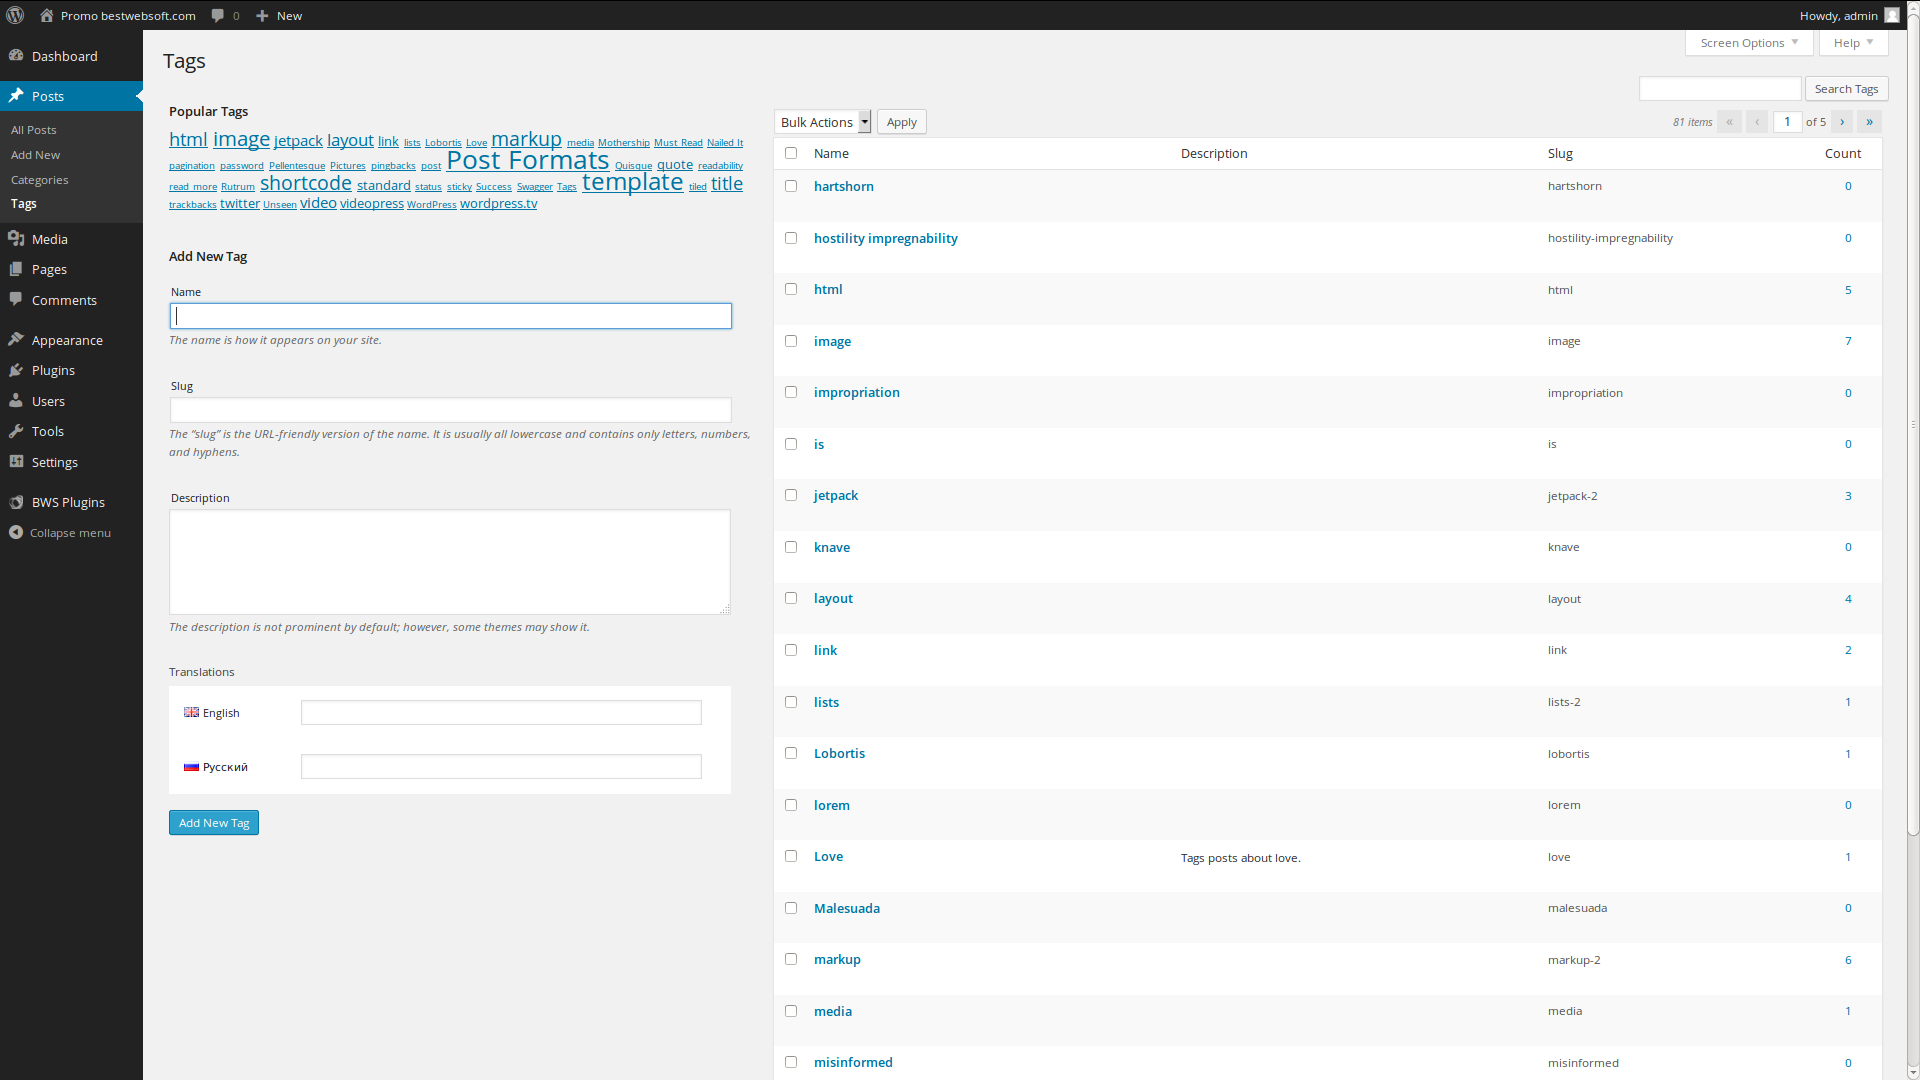Click the English translation input field
The image size is (1920, 1080).
coord(501,713)
